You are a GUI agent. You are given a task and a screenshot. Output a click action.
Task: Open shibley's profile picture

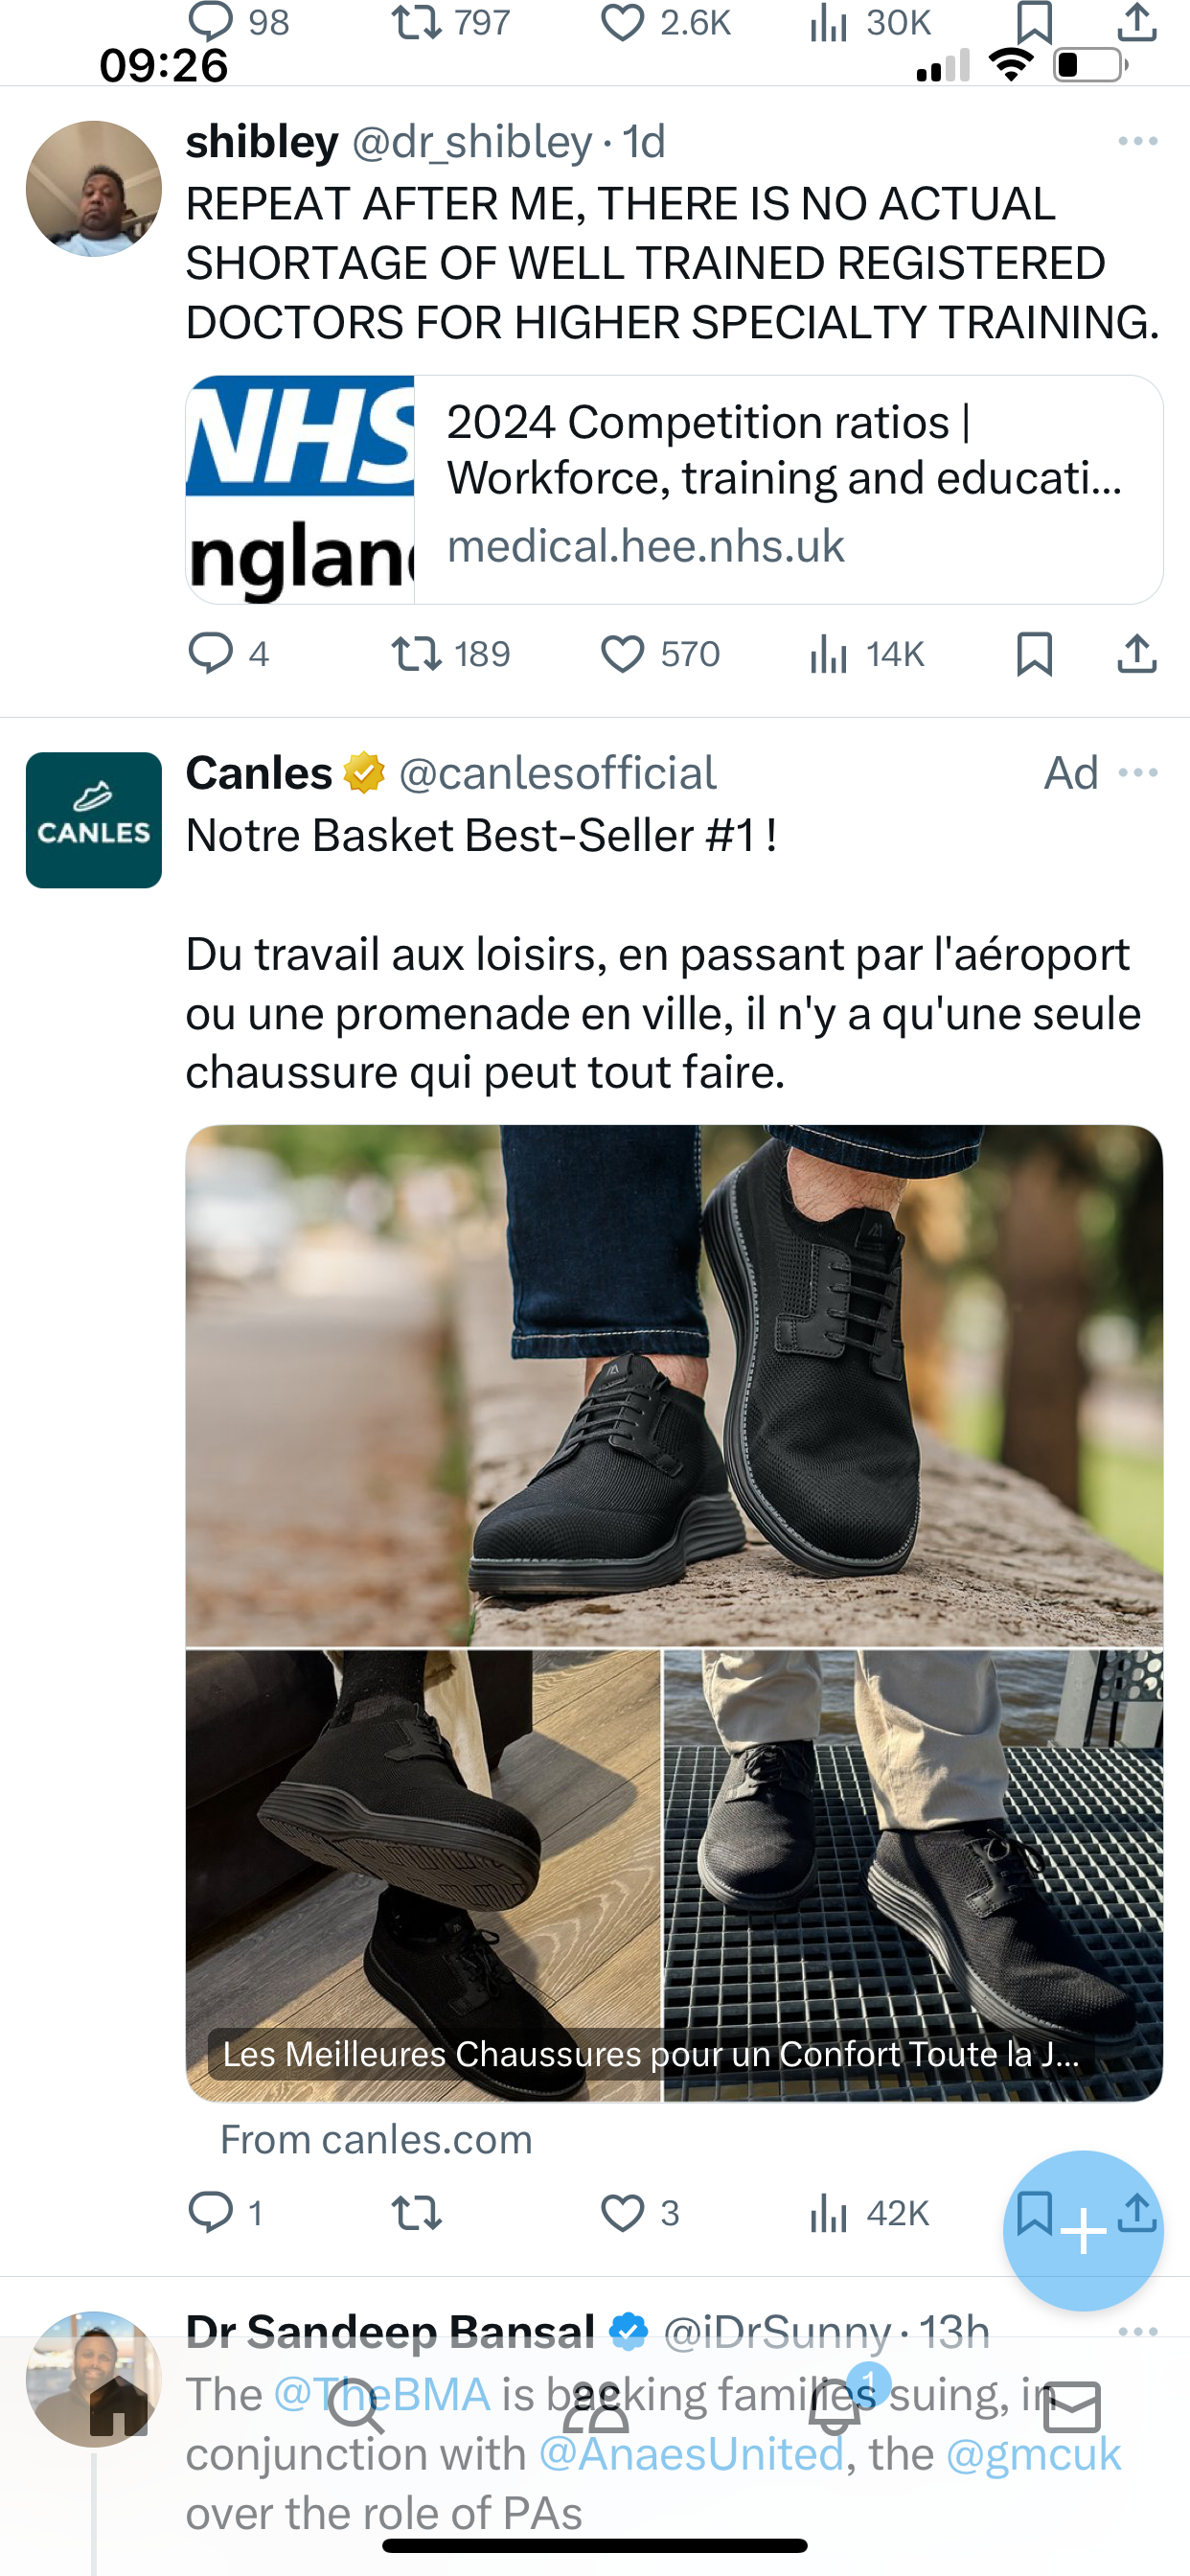point(93,189)
